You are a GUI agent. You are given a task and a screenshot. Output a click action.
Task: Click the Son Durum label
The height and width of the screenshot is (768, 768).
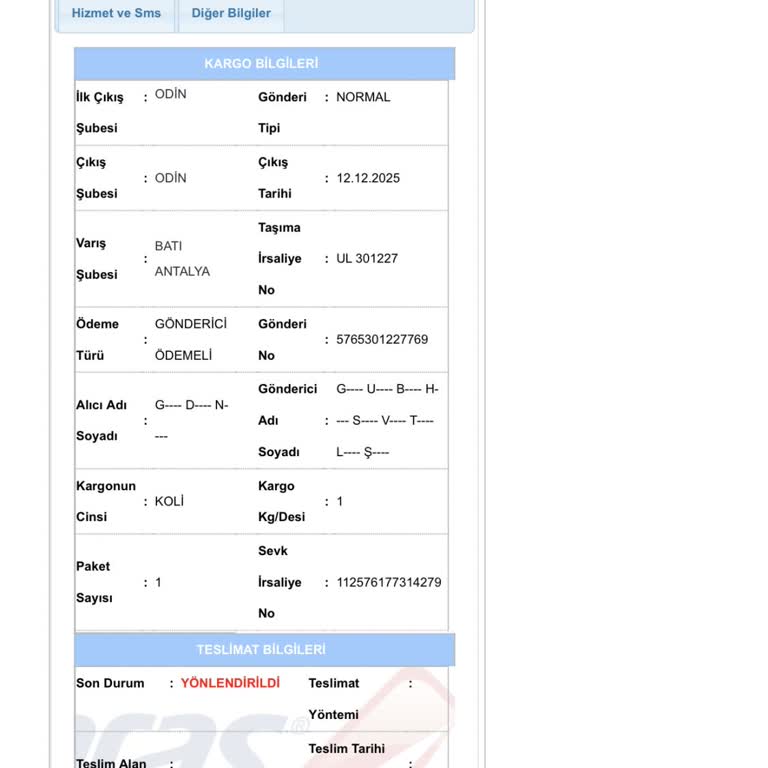point(110,683)
